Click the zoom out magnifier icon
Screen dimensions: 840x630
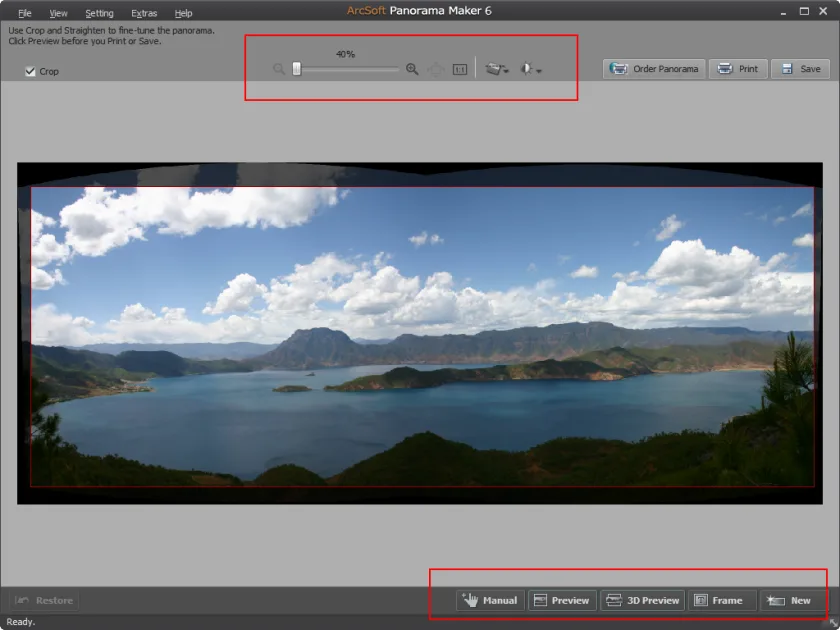279,69
